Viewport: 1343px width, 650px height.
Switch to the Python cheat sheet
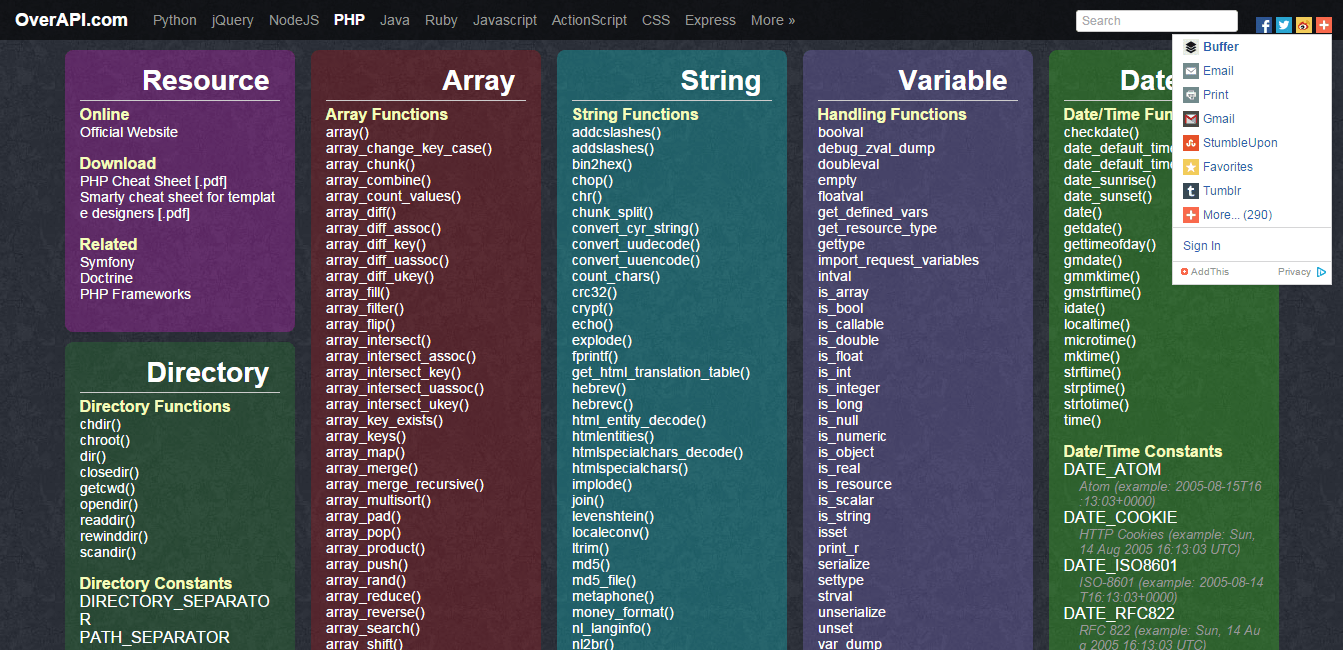(174, 20)
